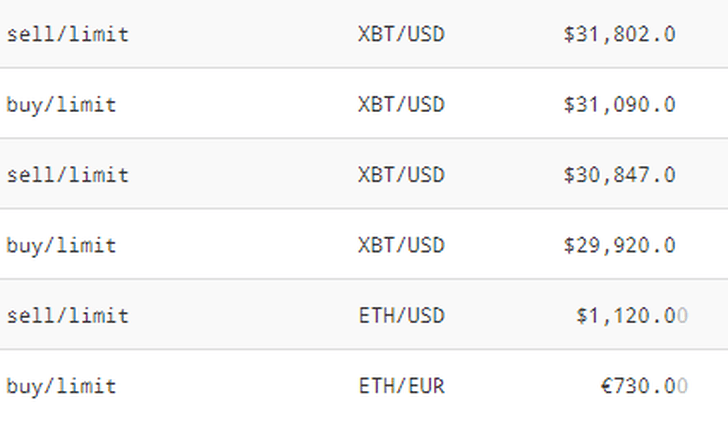This screenshot has height=424, width=728.
Task: Select XBT/USD pair in the $31,802.0 row
Action: point(402,34)
